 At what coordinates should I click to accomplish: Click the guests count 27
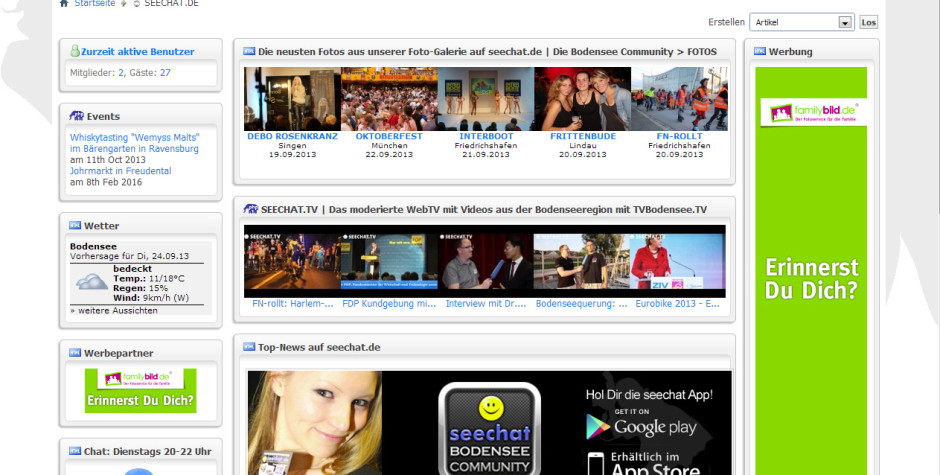point(165,73)
